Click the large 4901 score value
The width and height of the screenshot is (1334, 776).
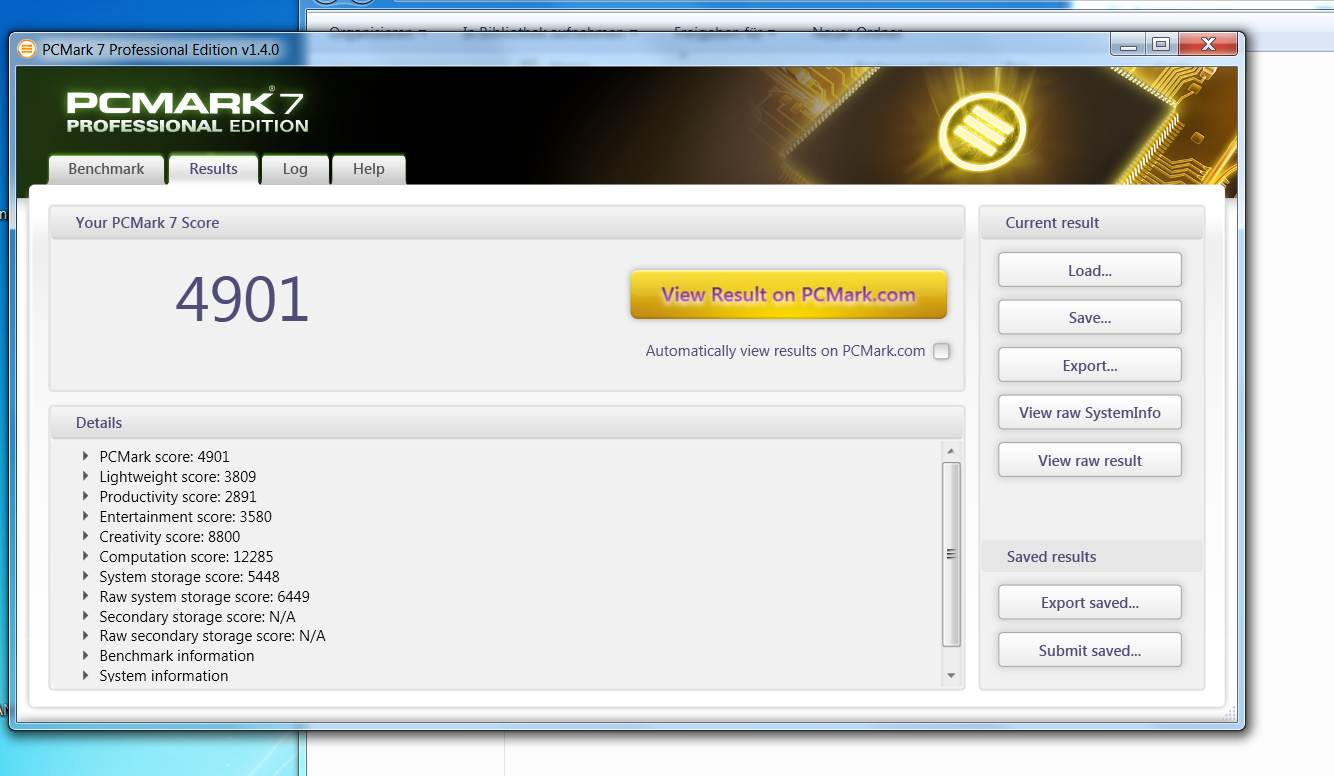(242, 299)
